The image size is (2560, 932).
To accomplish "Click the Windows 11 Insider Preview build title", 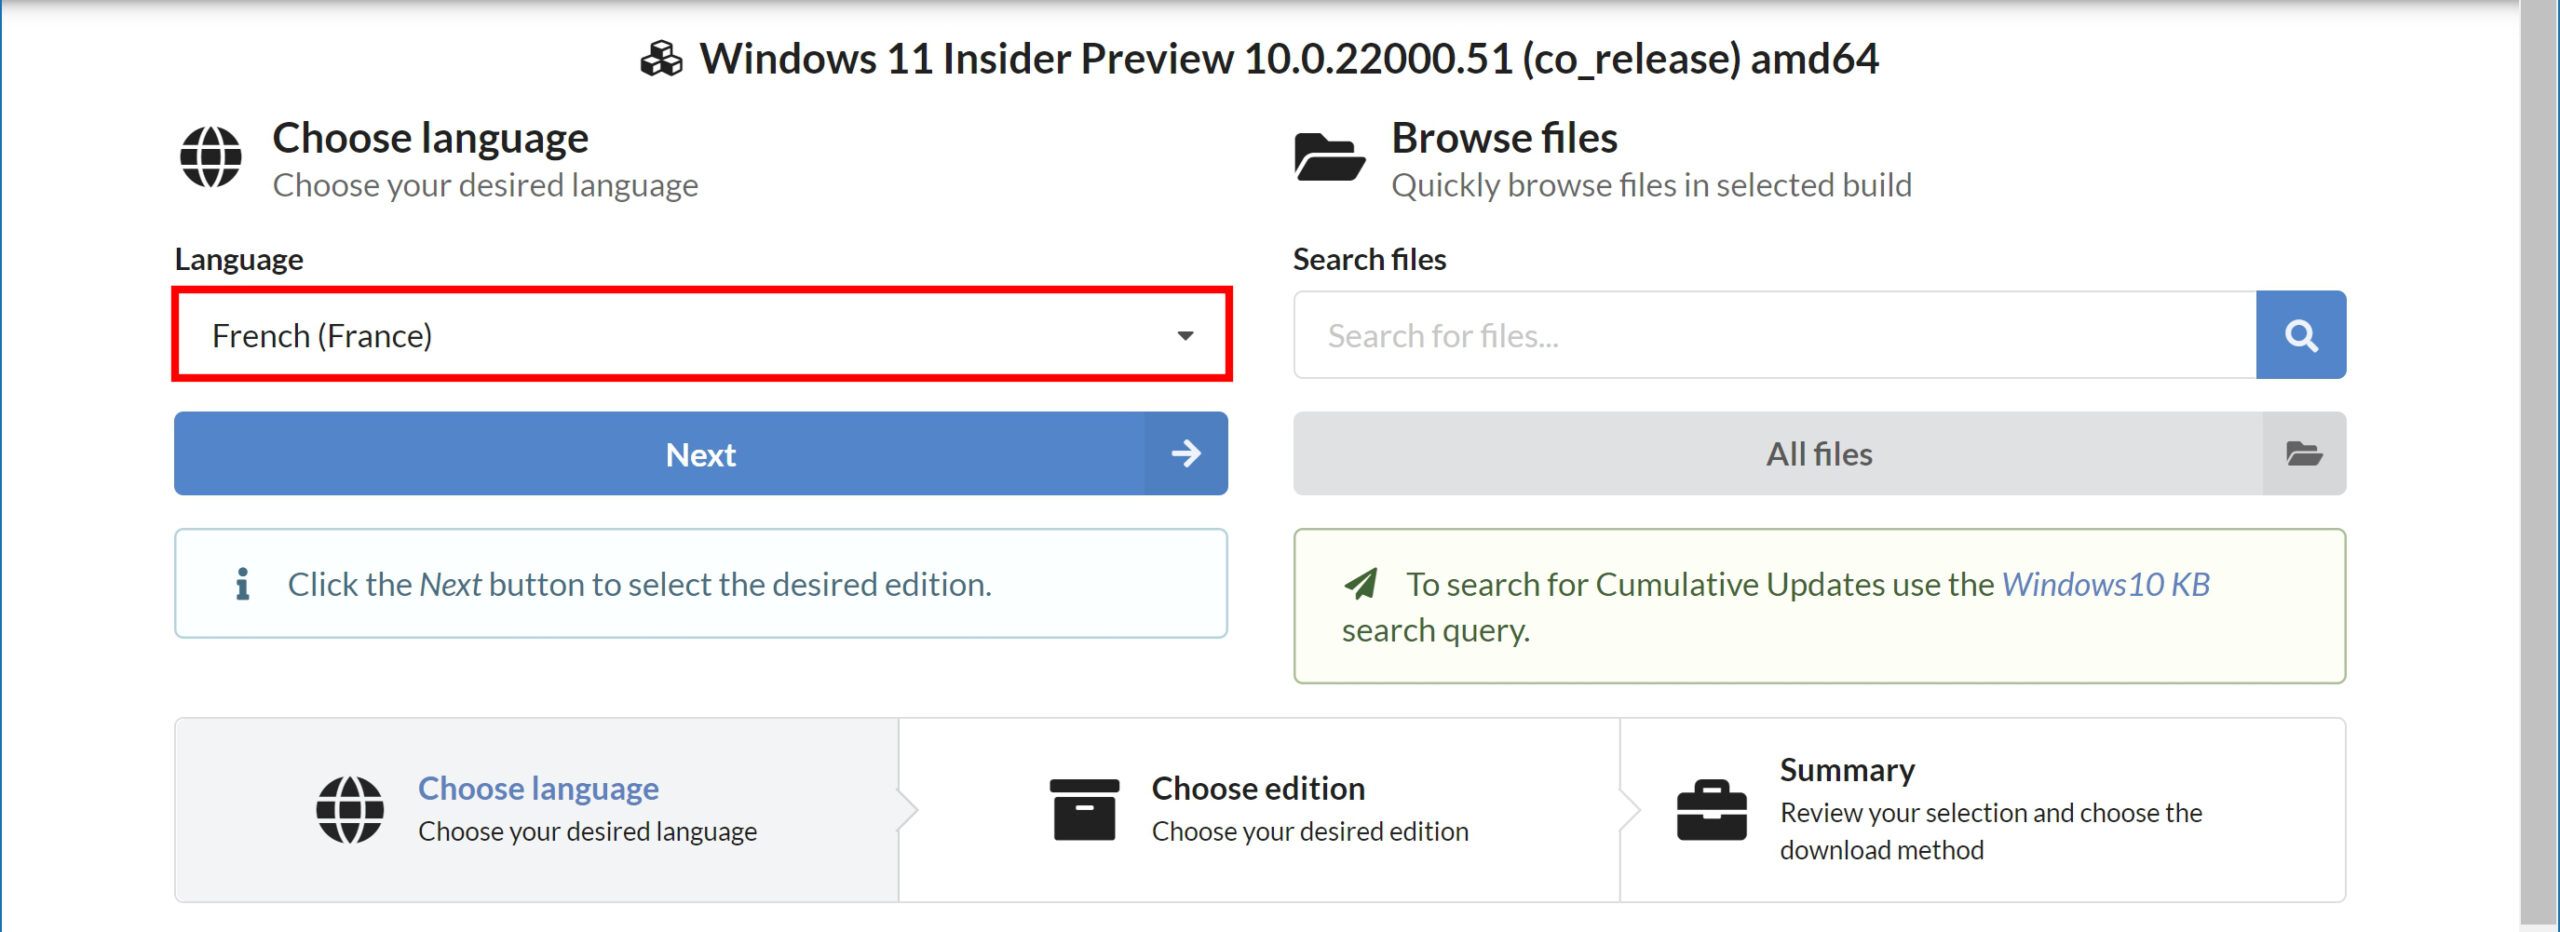I will coord(1289,59).
